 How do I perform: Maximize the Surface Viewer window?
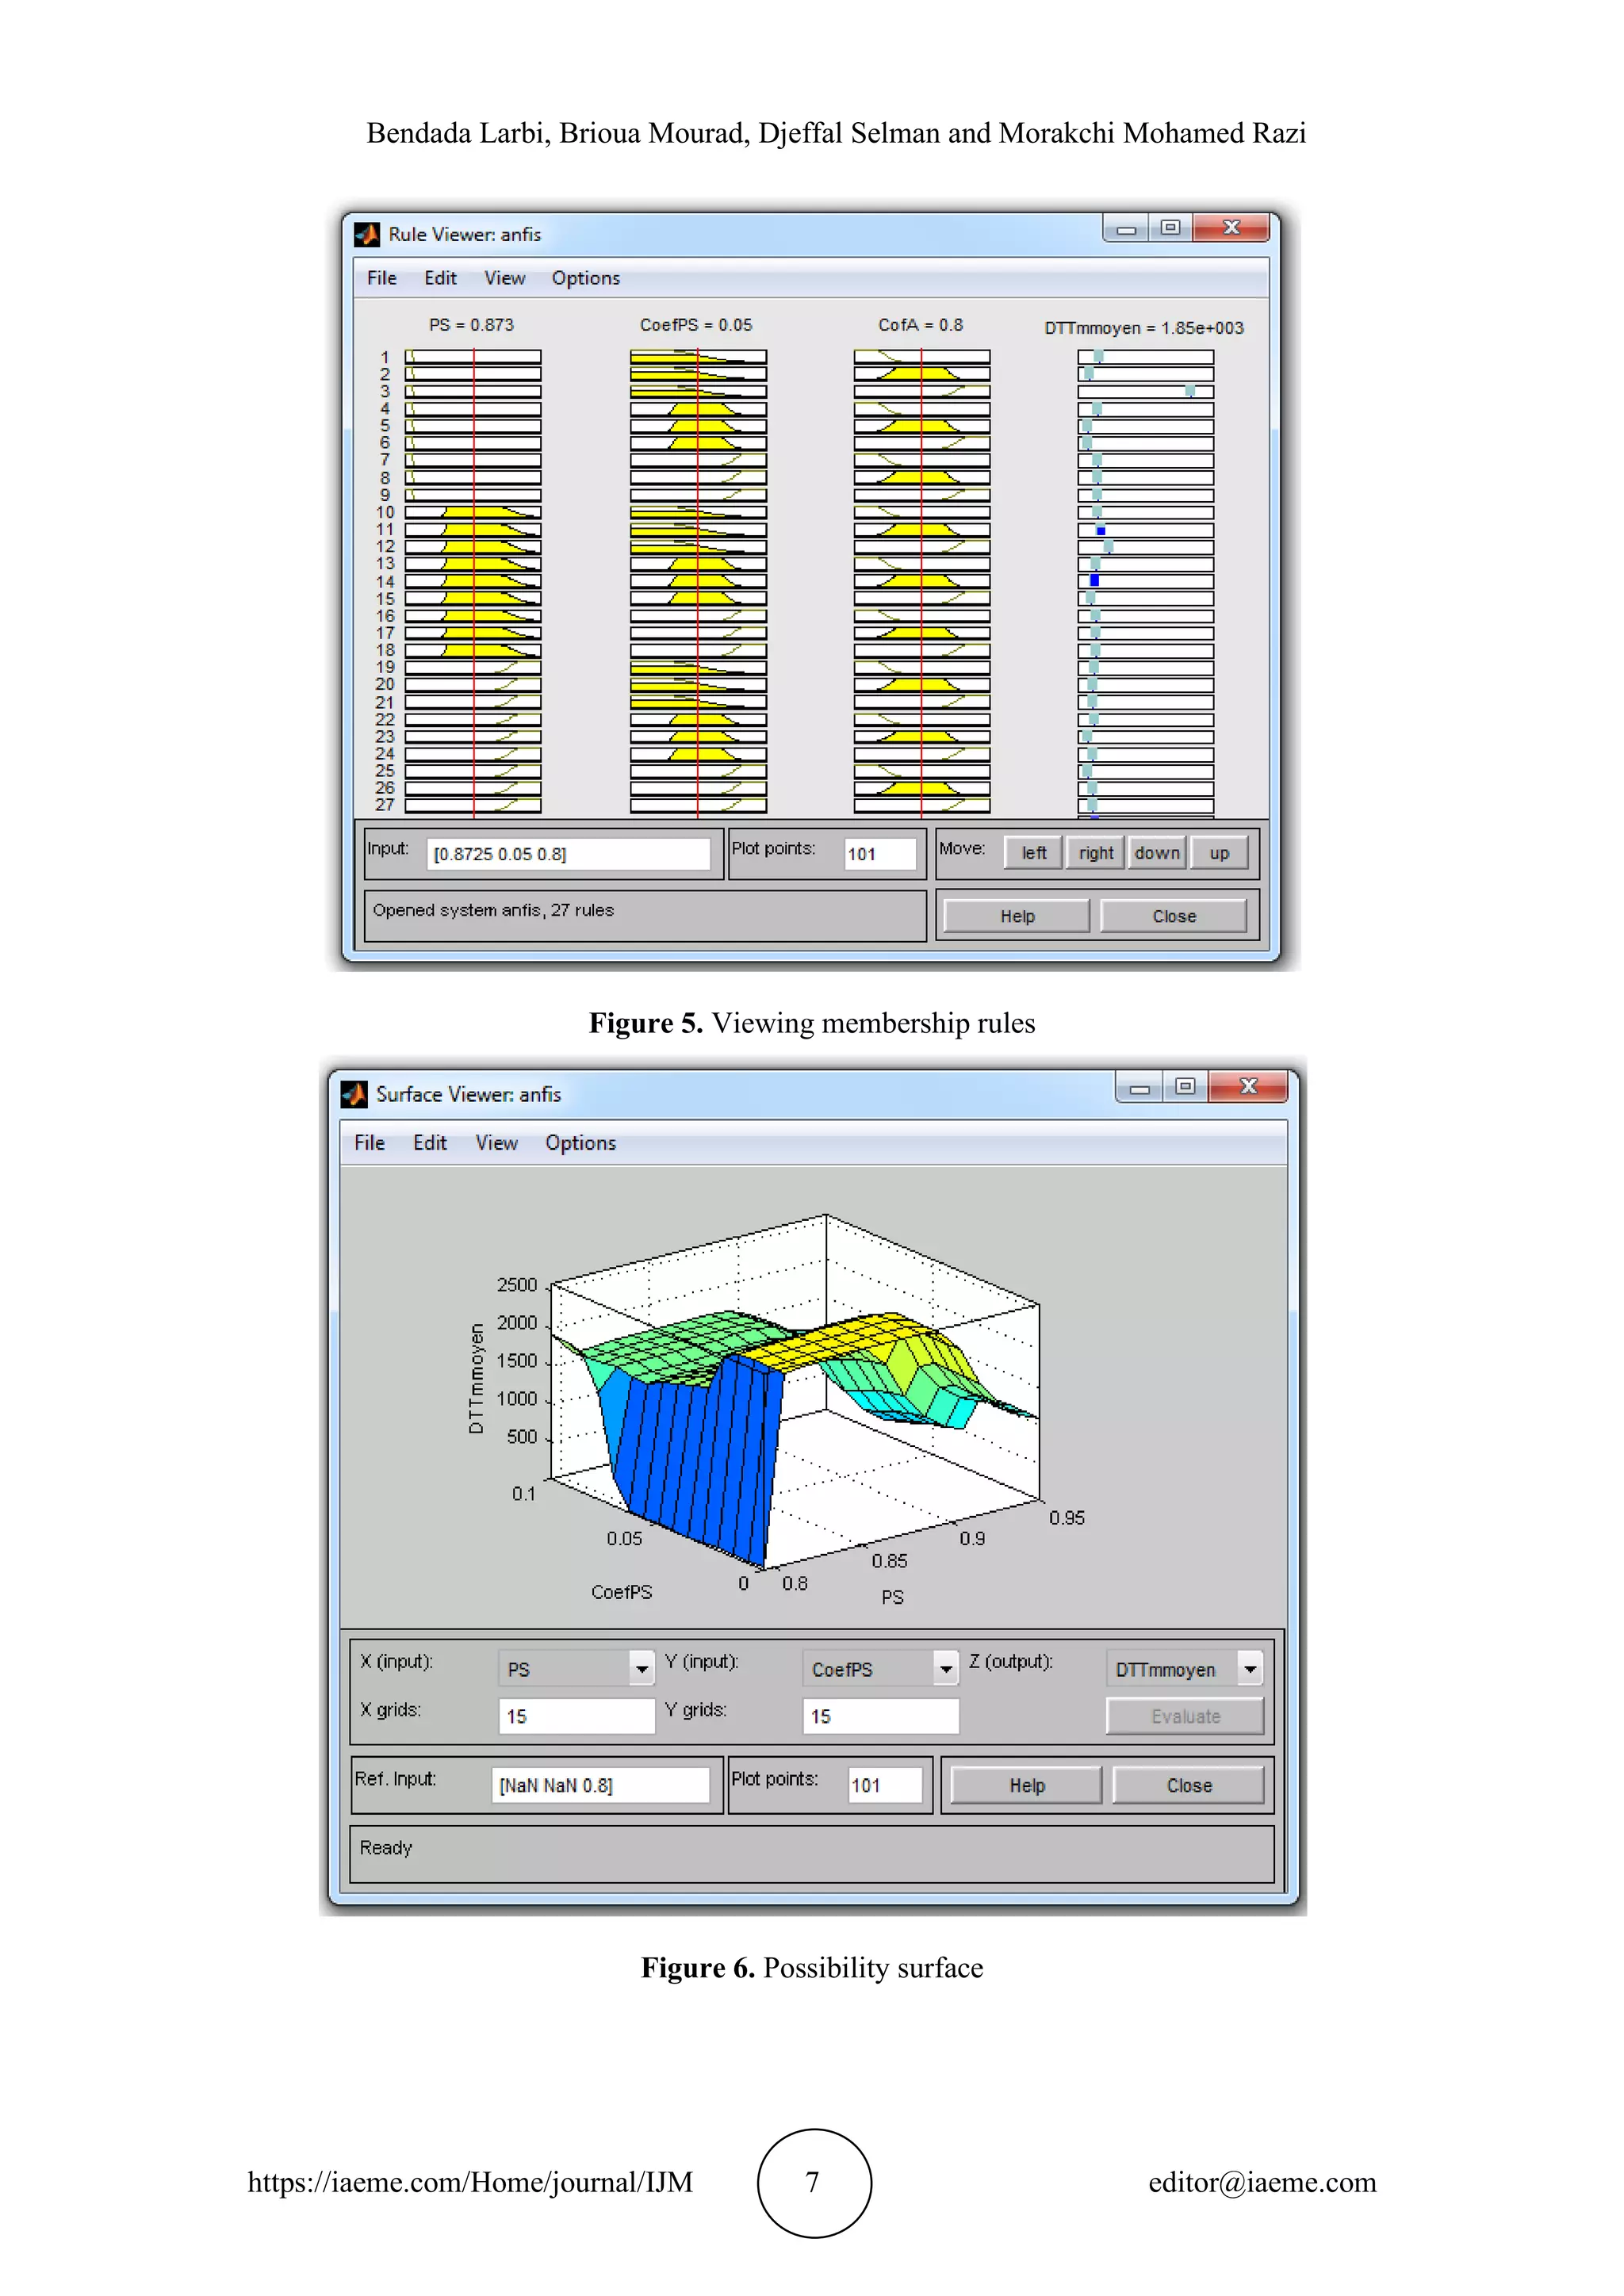tap(1185, 1087)
